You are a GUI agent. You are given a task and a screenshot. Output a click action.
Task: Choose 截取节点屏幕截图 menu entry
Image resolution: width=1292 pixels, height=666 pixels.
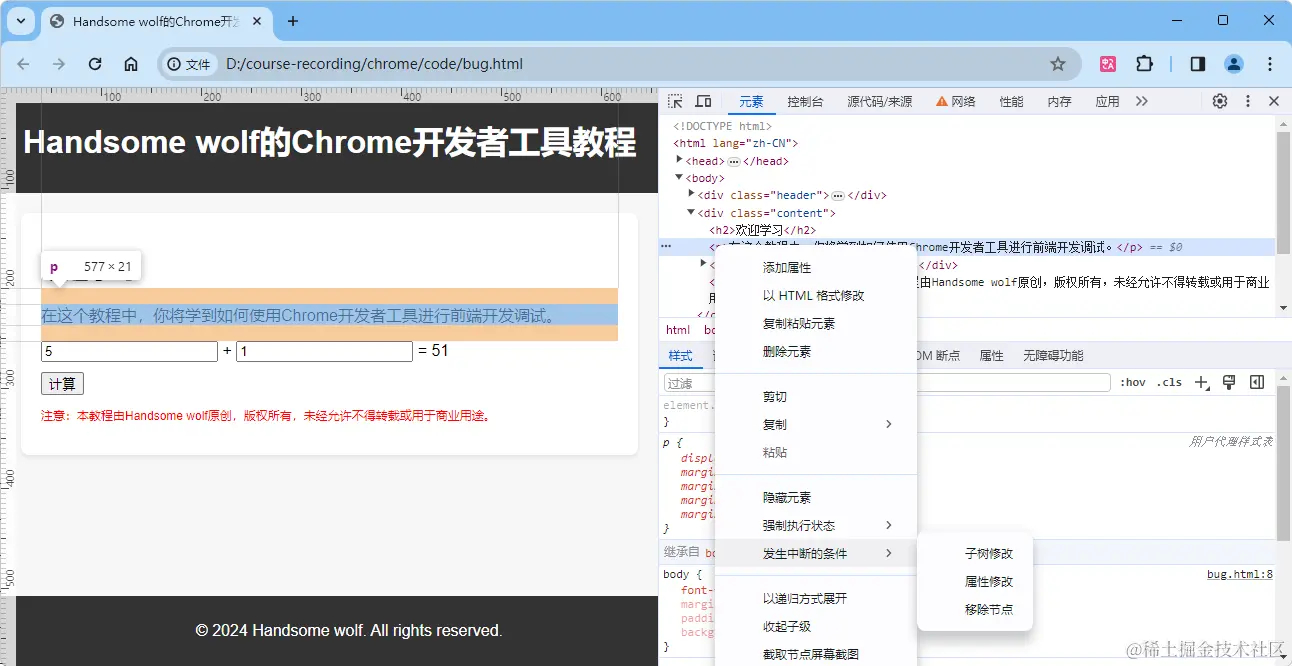click(x=816, y=654)
